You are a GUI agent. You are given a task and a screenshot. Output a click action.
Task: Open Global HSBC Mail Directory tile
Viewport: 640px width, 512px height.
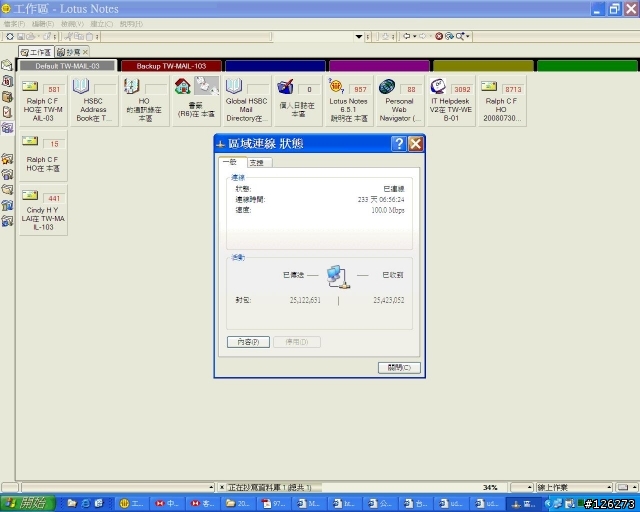point(247,101)
